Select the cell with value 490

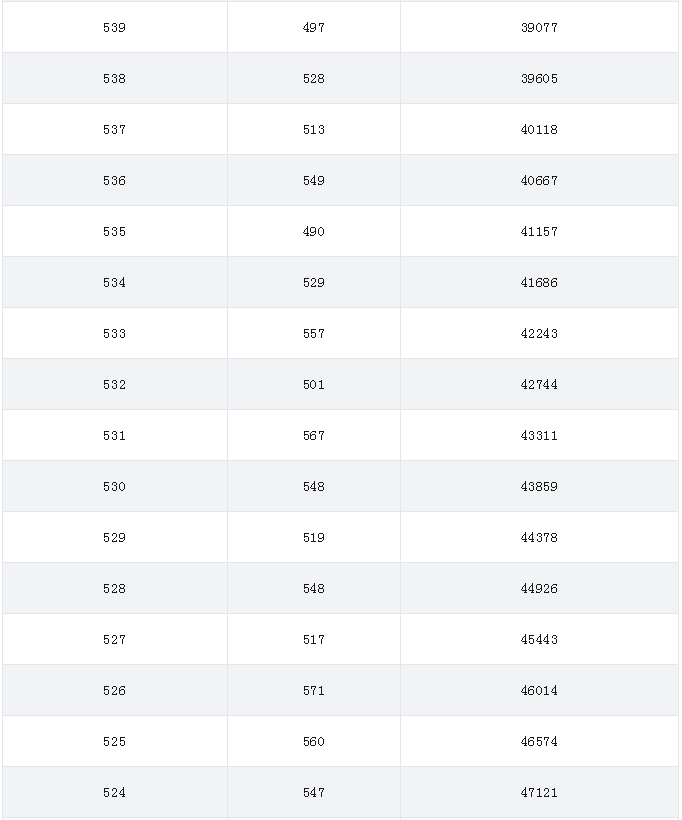[314, 231]
